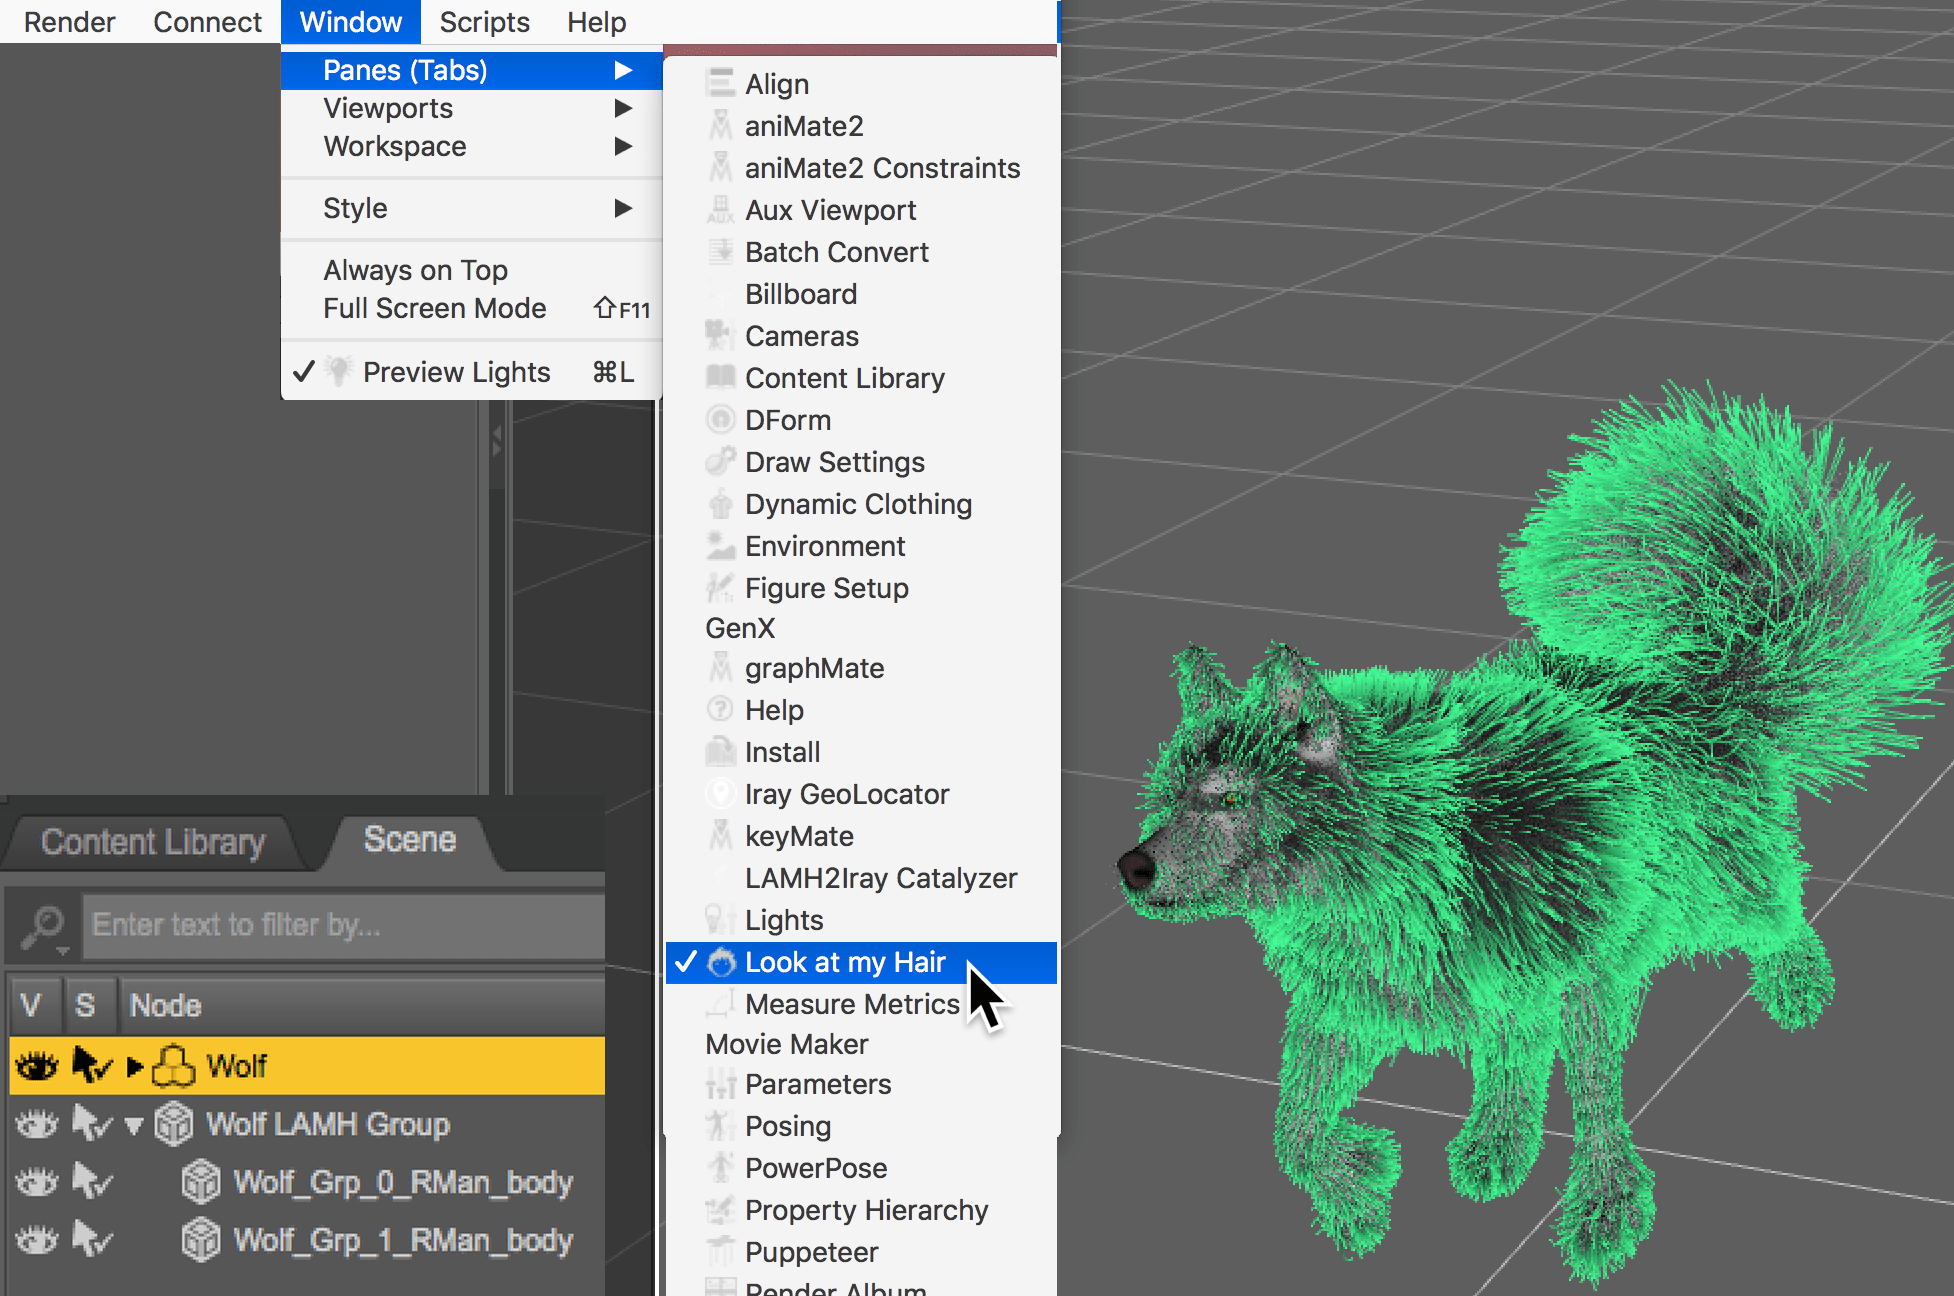The image size is (1954, 1296).
Task: Click the Content Library book icon
Action: pos(719,378)
